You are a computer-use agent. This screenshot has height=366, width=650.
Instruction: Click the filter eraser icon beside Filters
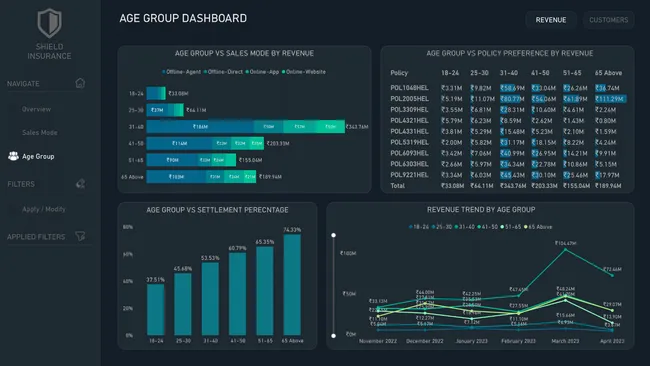pyautogui.click(x=80, y=184)
